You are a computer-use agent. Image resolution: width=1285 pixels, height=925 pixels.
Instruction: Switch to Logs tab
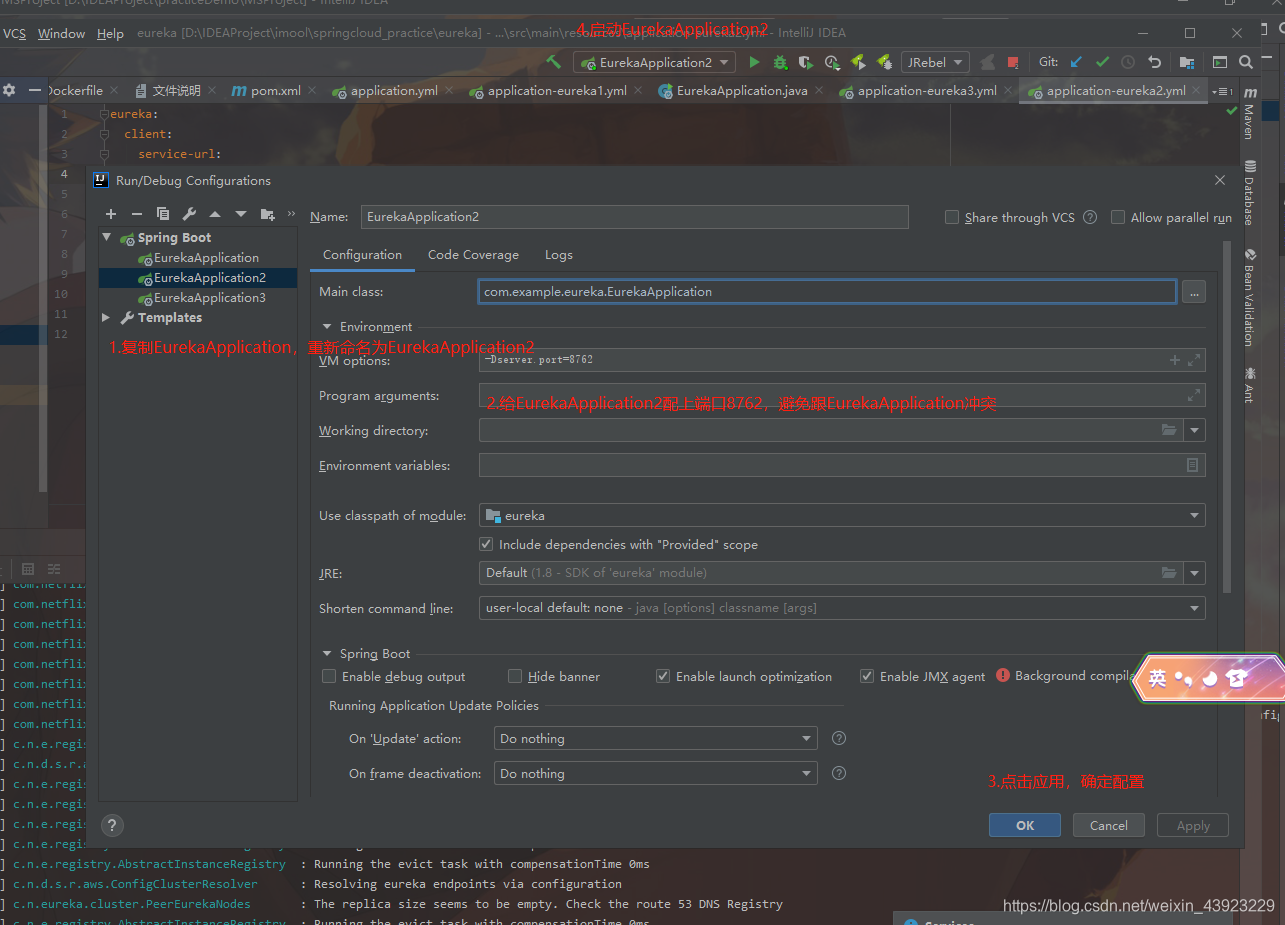click(x=559, y=255)
